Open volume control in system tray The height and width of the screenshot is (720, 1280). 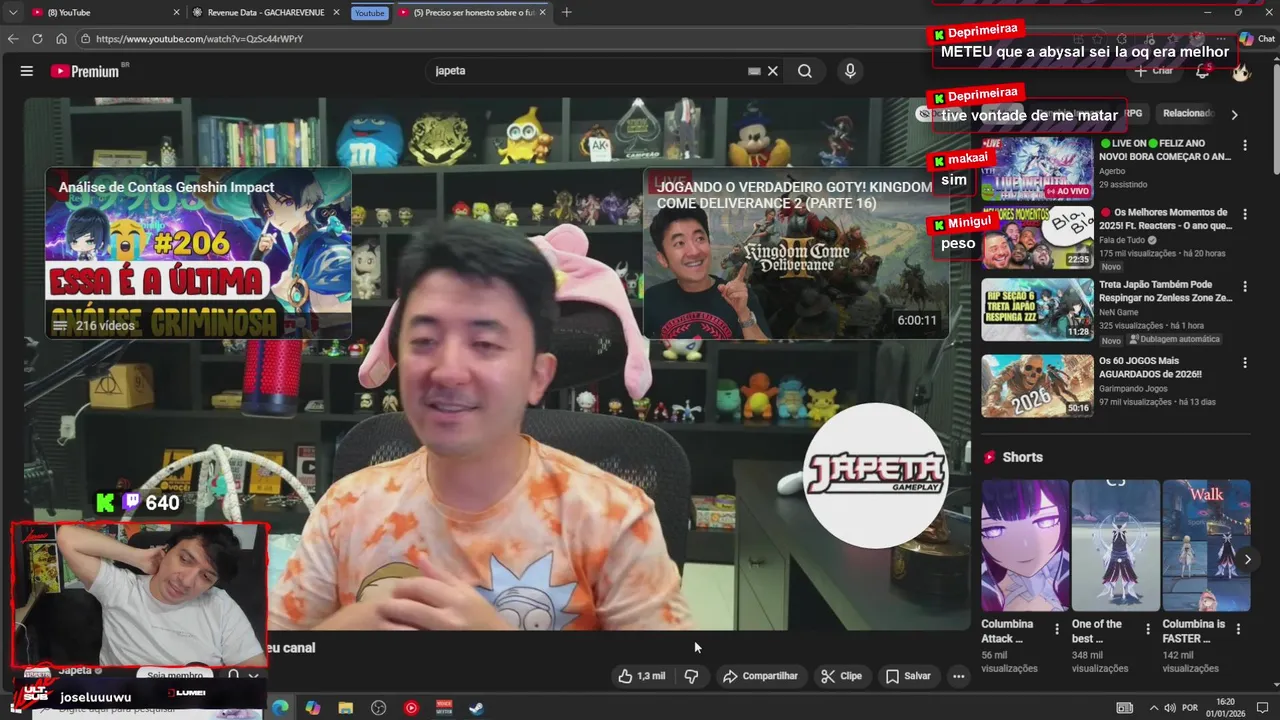click(x=1169, y=708)
